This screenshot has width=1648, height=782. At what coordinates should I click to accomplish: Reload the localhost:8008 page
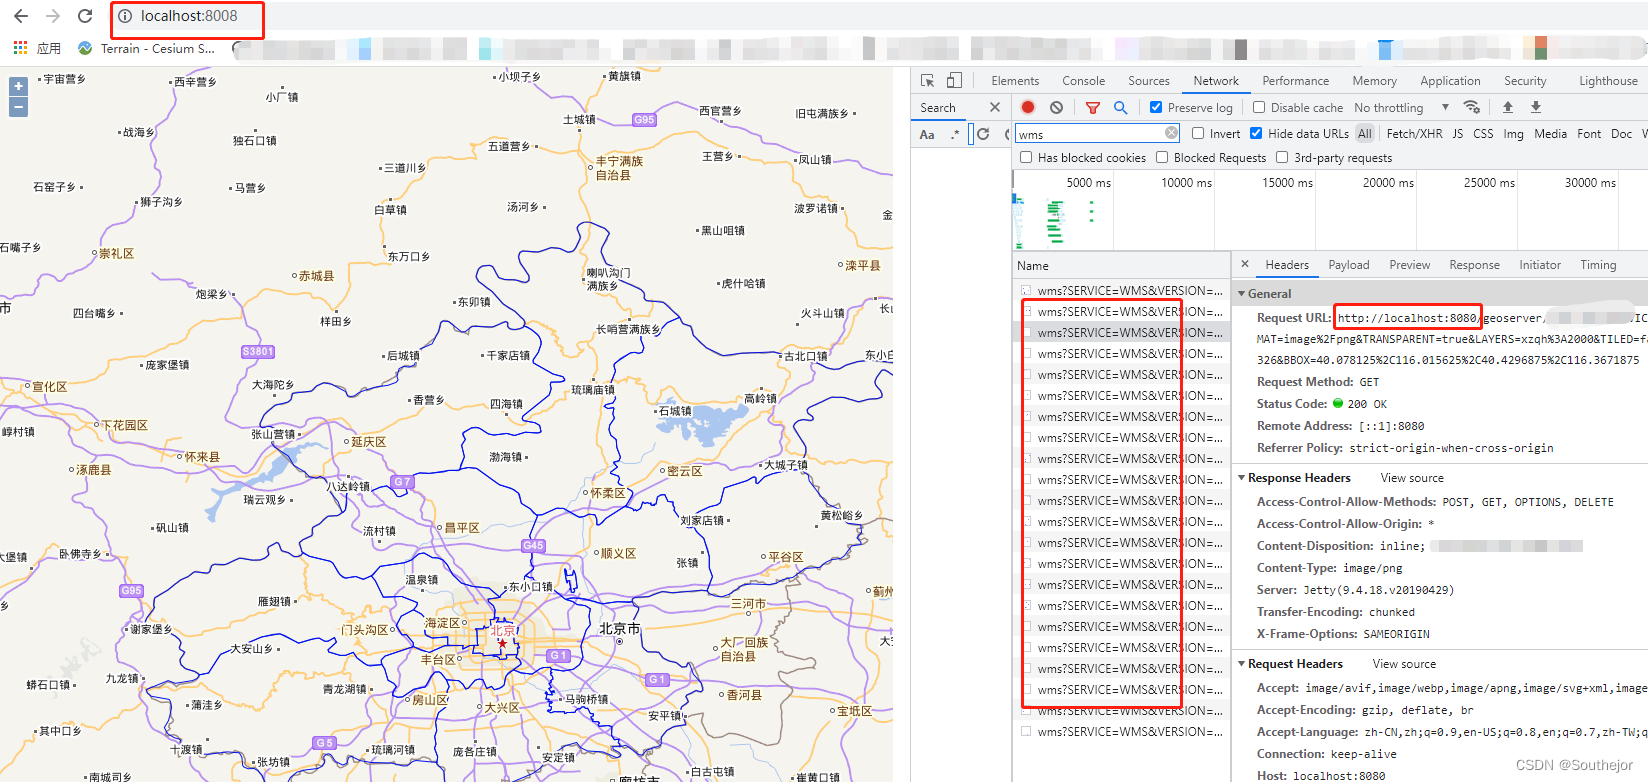pos(85,16)
